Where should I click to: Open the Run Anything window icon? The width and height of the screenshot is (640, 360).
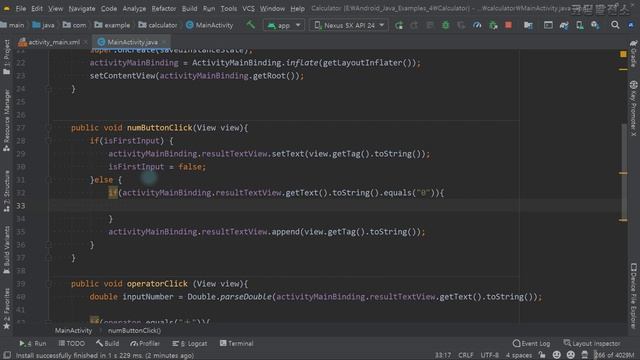pos(548,25)
